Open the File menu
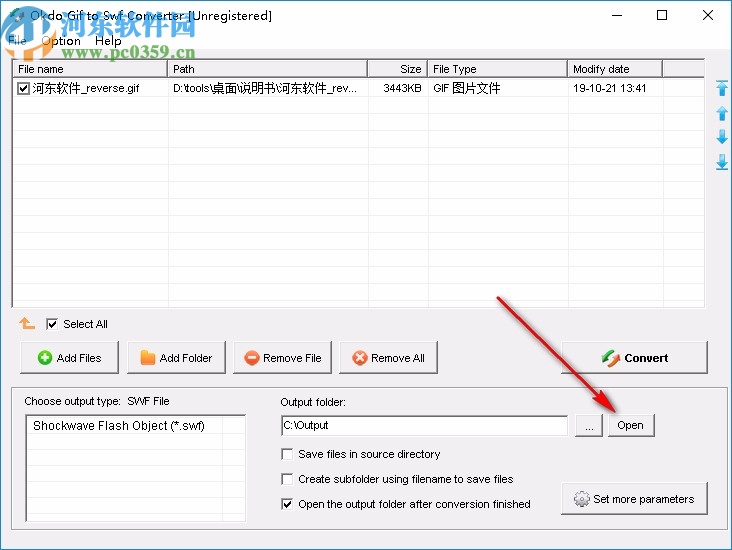 pos(17,41)
